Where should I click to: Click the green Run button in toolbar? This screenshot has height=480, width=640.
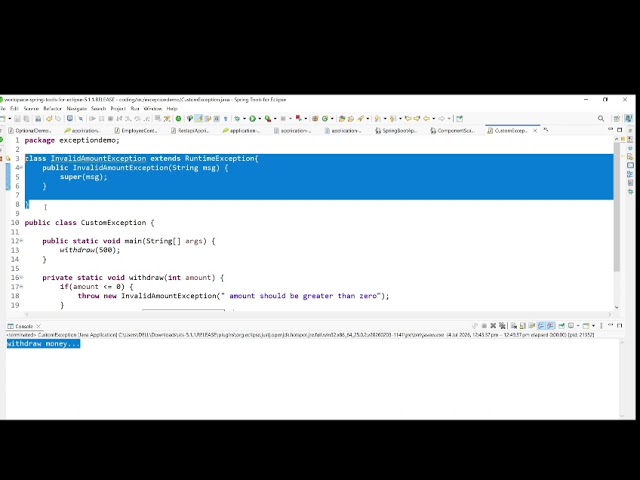[252, 119]
